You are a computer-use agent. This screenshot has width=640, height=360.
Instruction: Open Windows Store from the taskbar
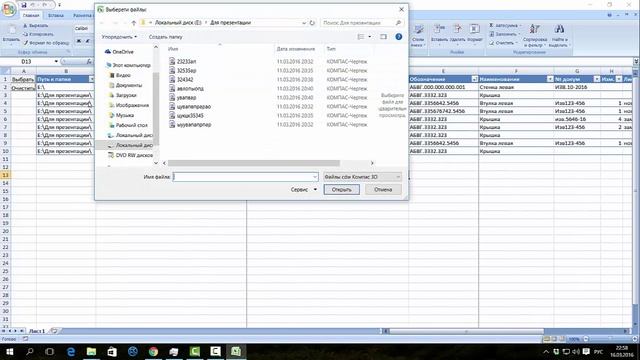tap(112, 351)
